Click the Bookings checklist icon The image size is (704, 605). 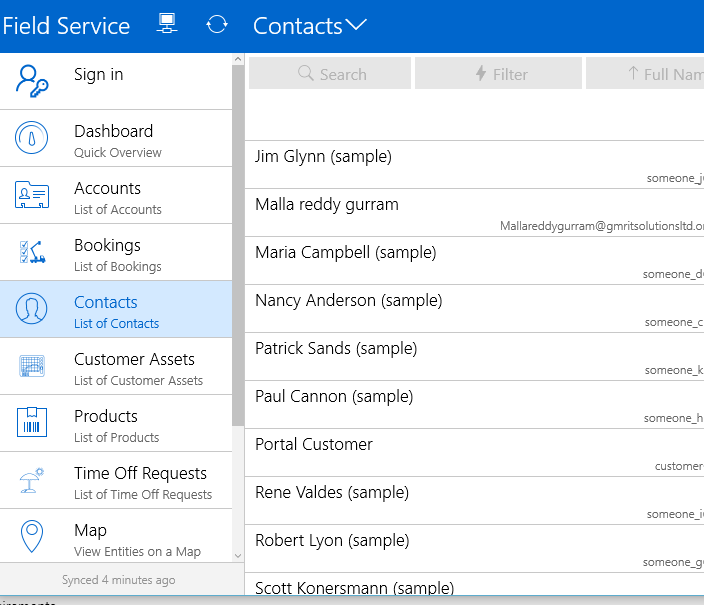(32, 252)
